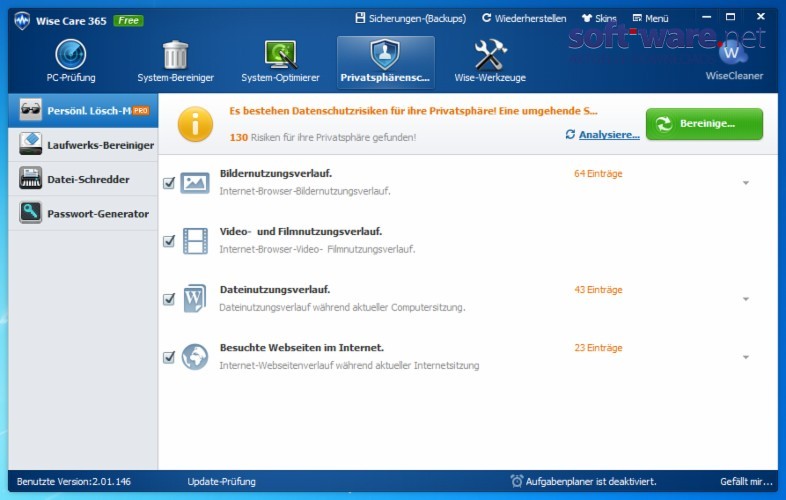The height and width of the screenshot is (500, 786).
Task: Click the Datei-Schredder shredder icon
Action: 31,179
